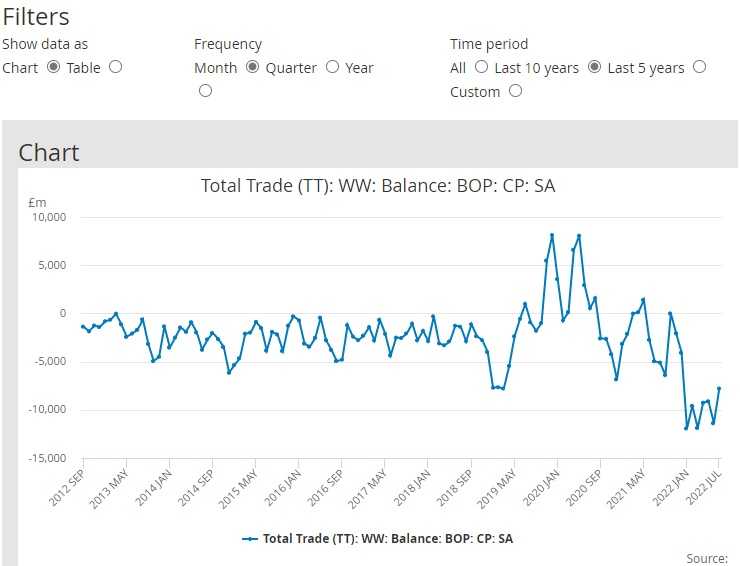Click the legend line marker icon
This screenshot has height=566, width=740.
250,539
